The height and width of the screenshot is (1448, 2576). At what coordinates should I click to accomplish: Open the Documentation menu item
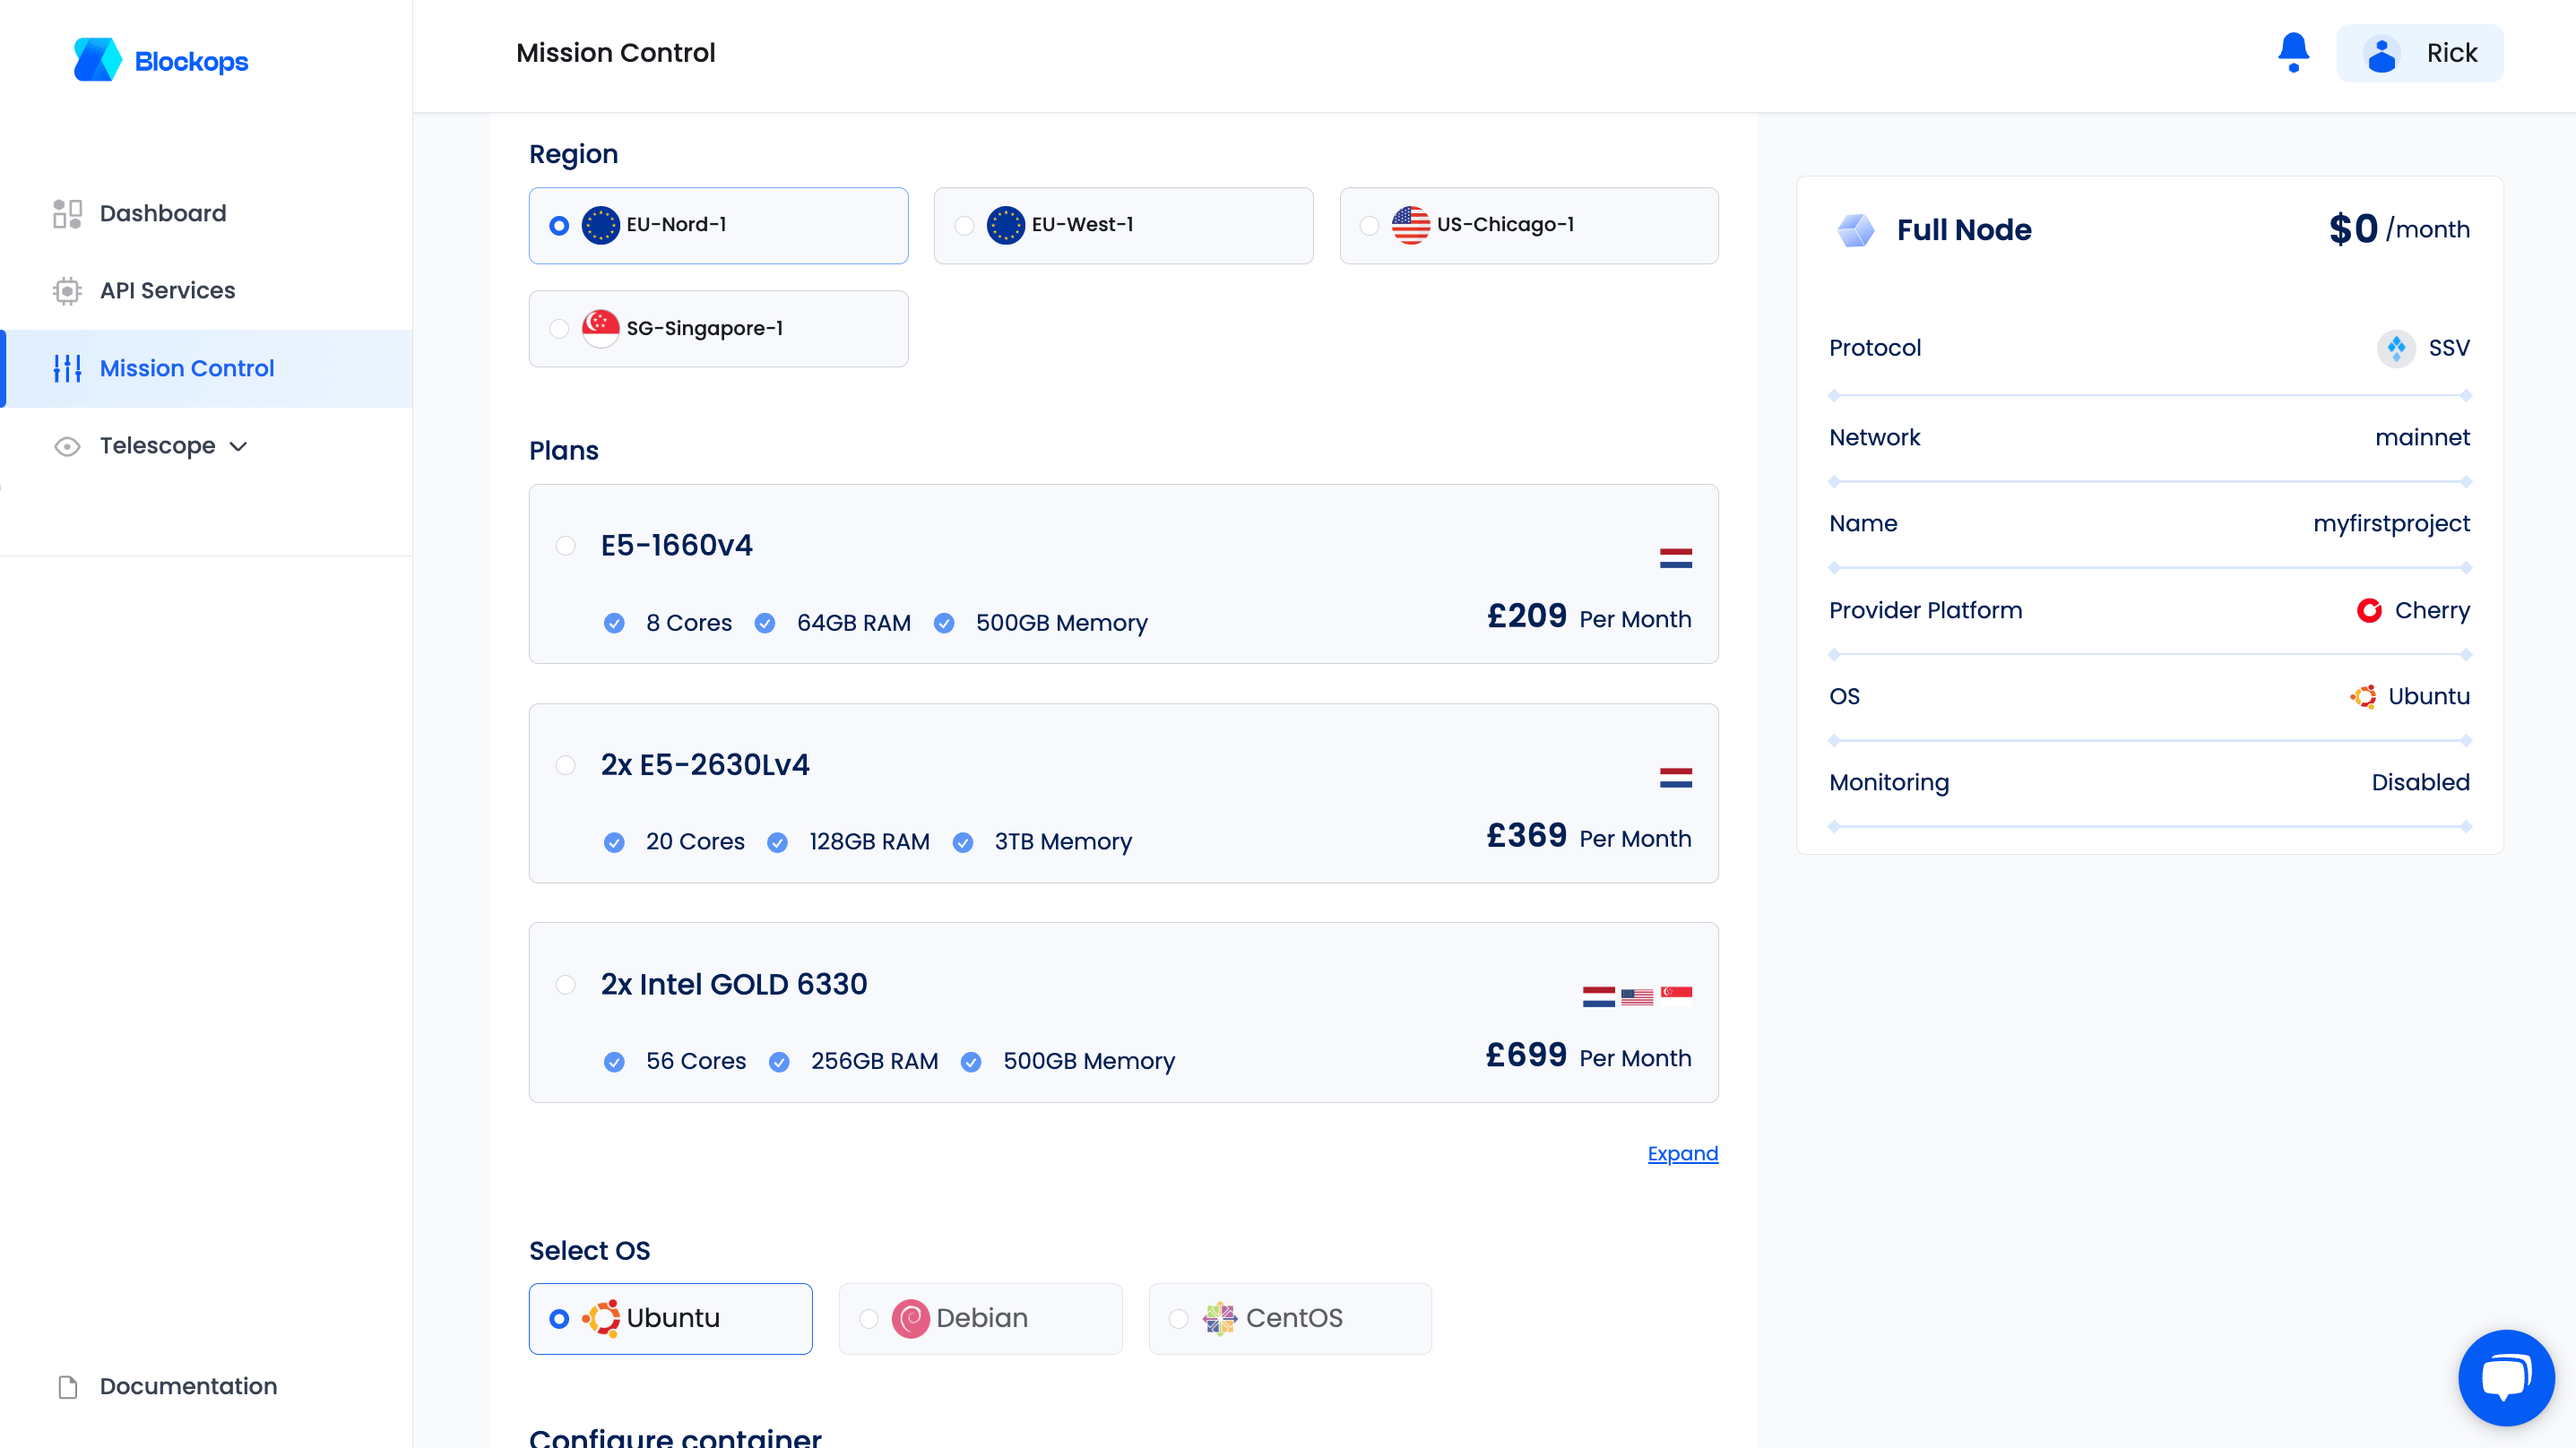tap(206, 1386)
